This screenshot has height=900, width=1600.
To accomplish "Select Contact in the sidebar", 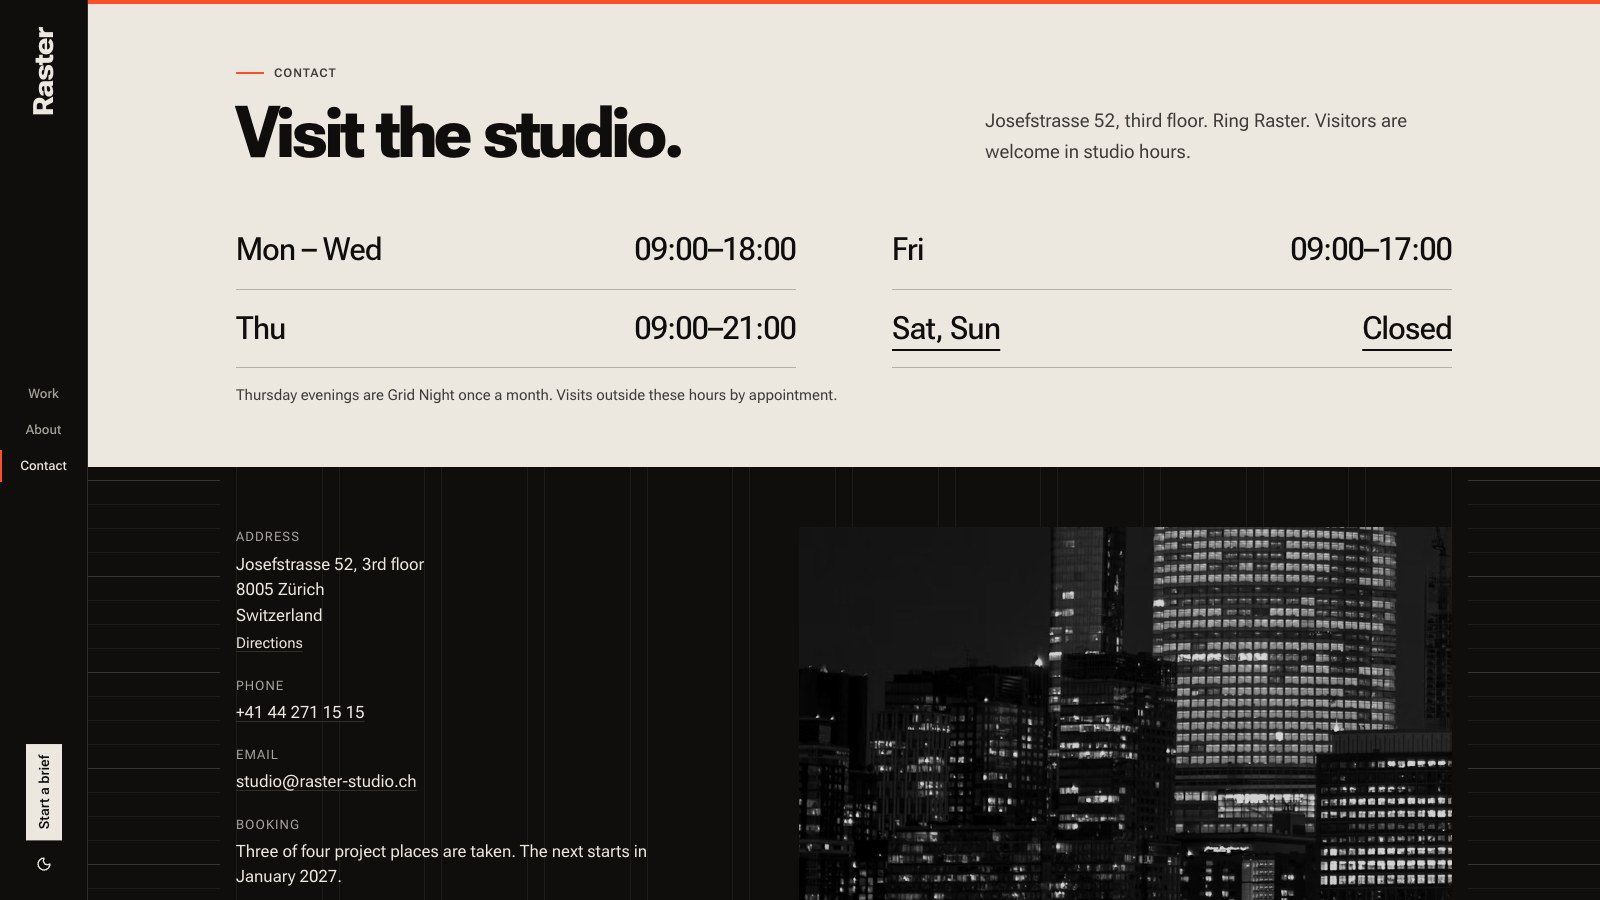I will [x=43, y=465].
